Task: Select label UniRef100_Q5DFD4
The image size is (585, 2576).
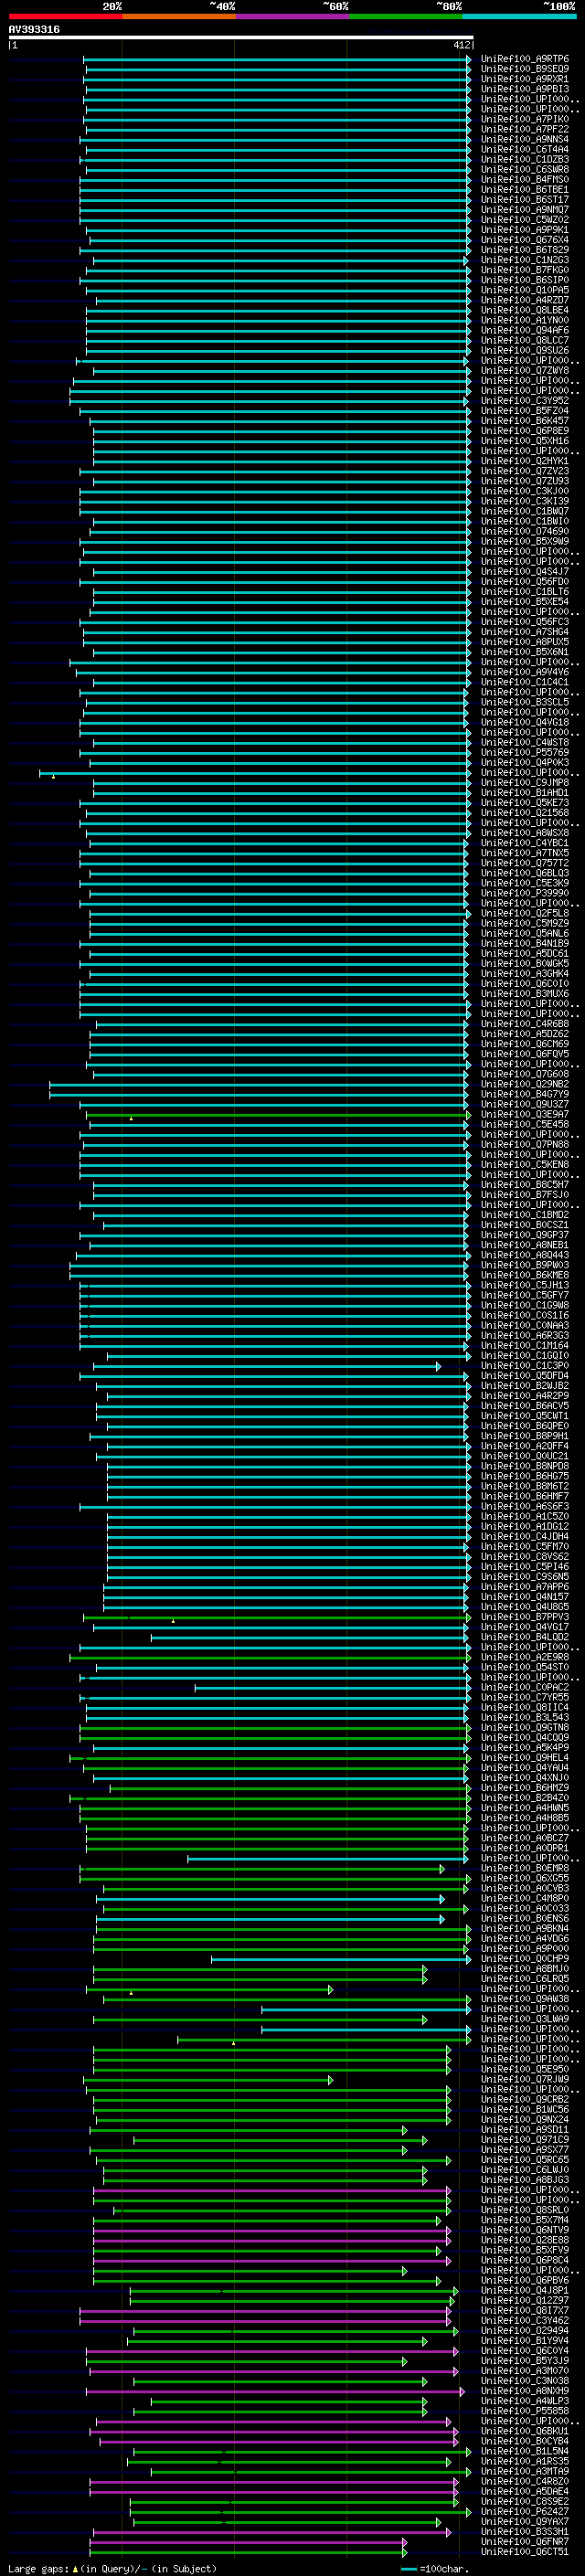Action: (x=525, y=1375)
